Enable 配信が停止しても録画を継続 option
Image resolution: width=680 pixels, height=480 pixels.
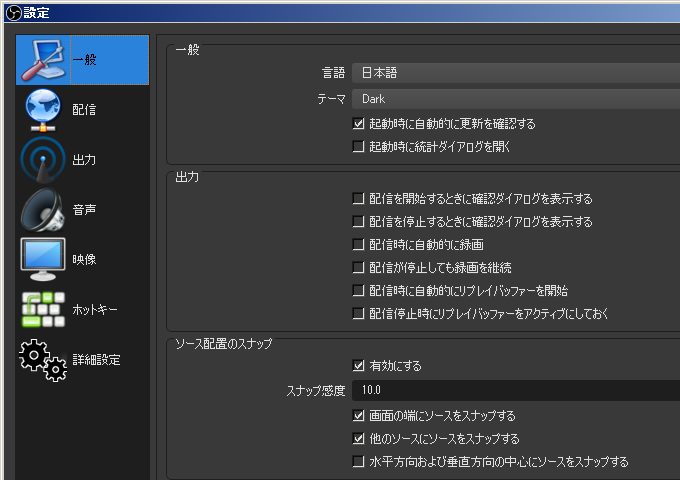pyautogui.click(x=359, y=268)
